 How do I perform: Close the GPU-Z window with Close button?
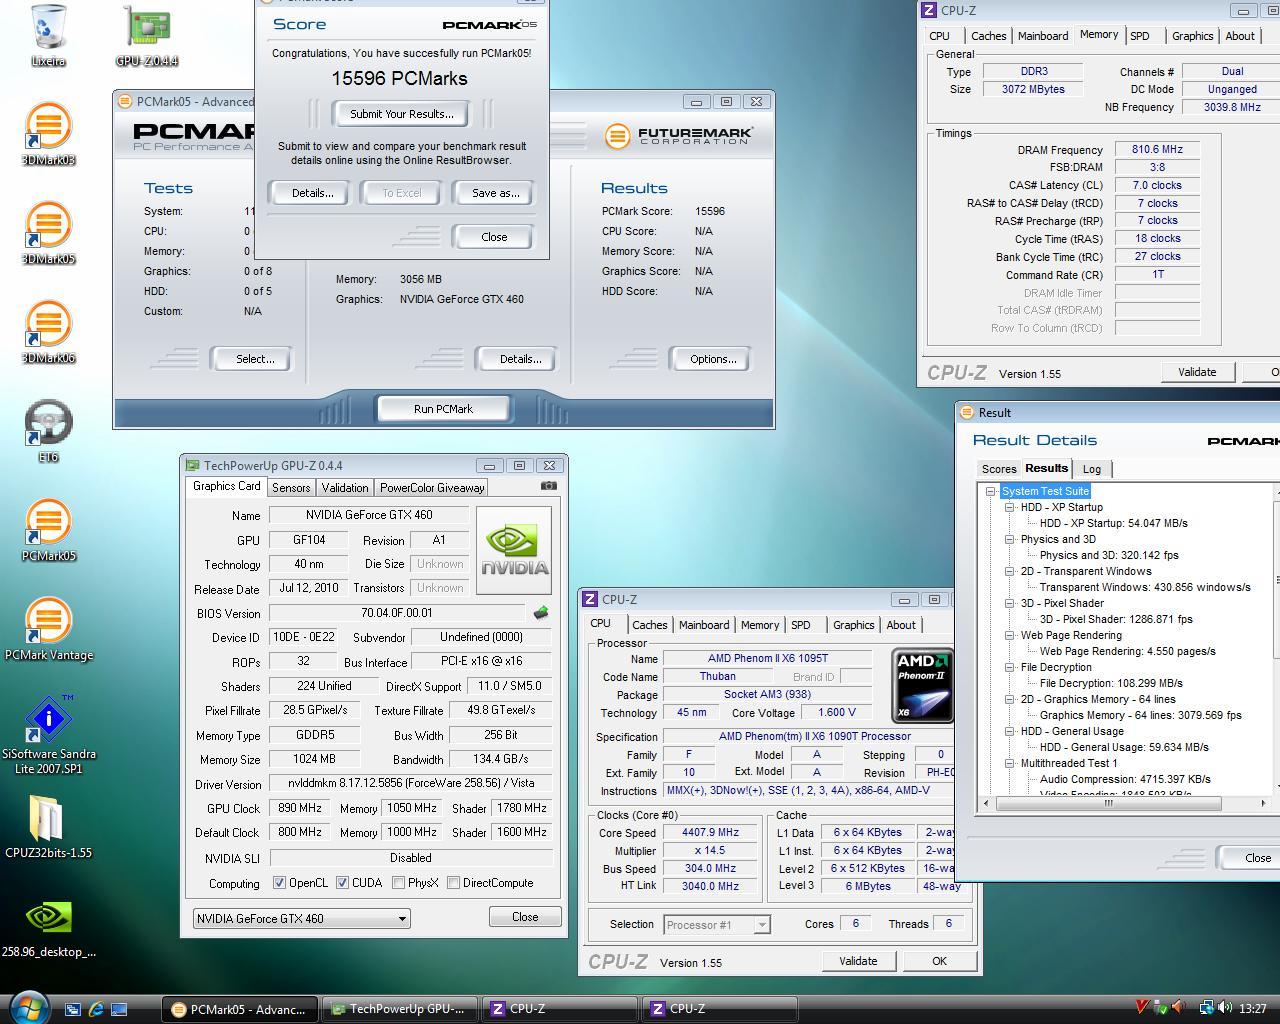point(525,917)
